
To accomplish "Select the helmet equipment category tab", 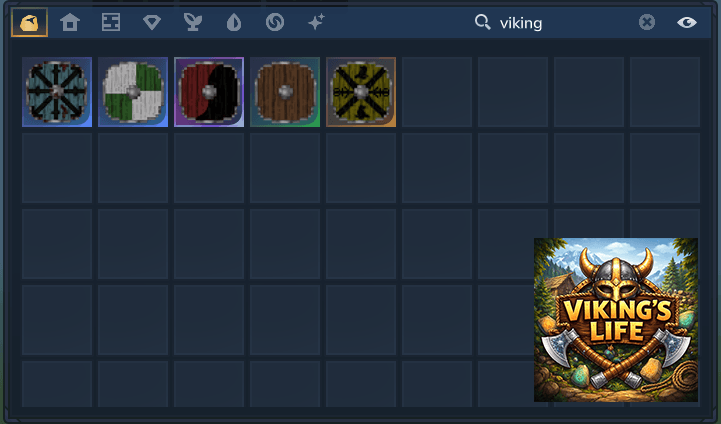I will (x=29, y=22).
